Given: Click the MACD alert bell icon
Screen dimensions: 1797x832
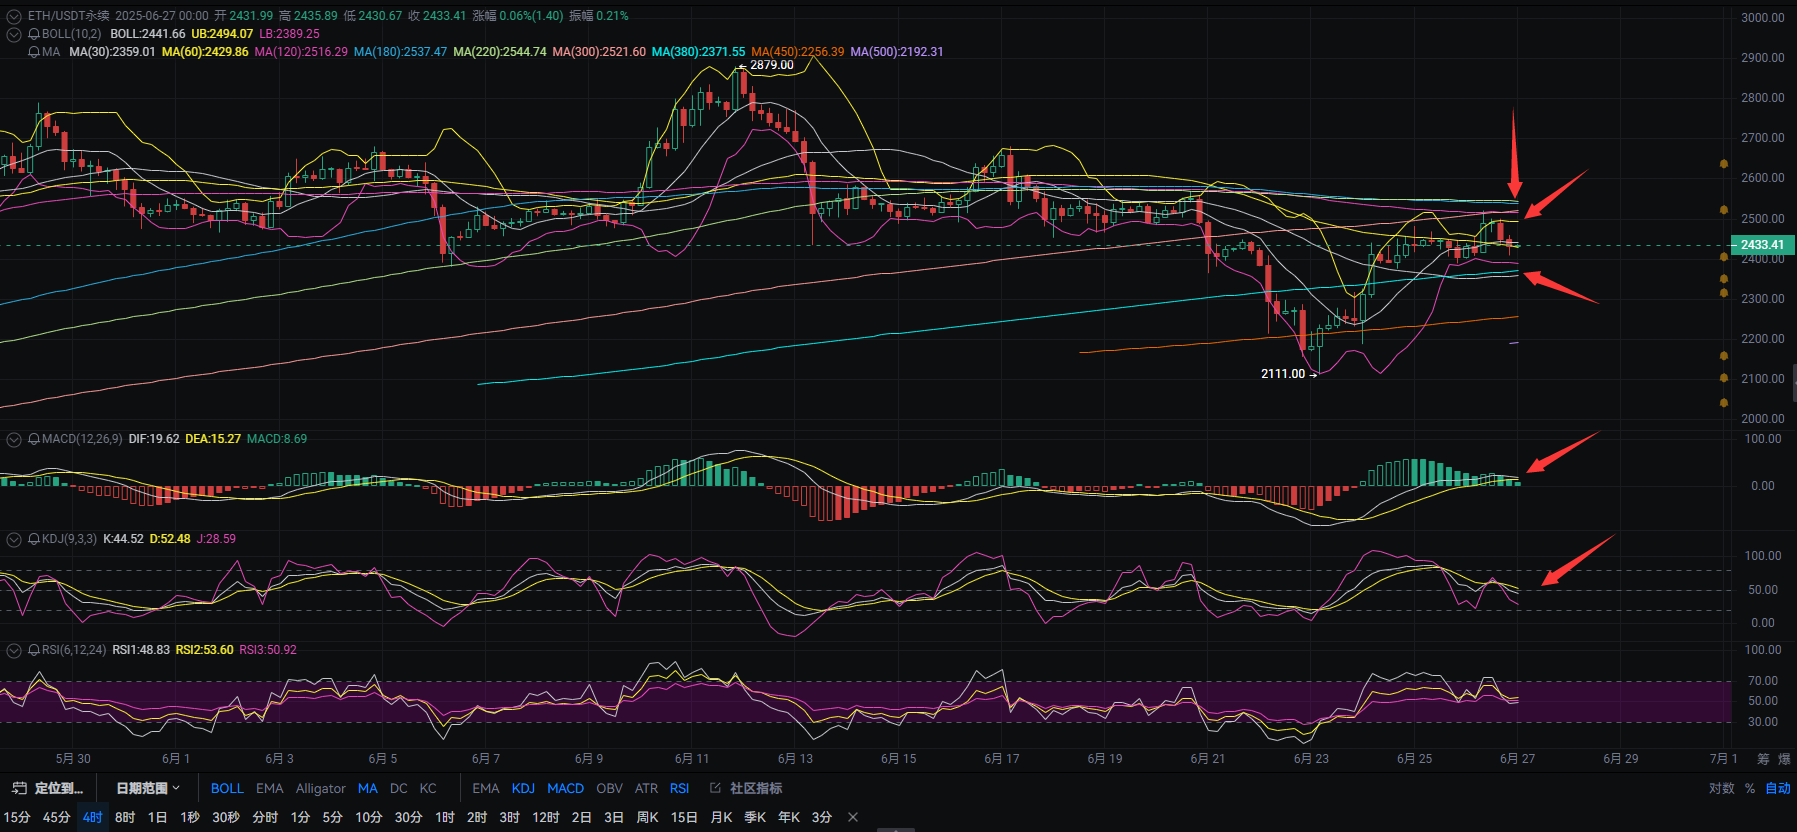Looking at the screenshot, I should tap(34, 439).
